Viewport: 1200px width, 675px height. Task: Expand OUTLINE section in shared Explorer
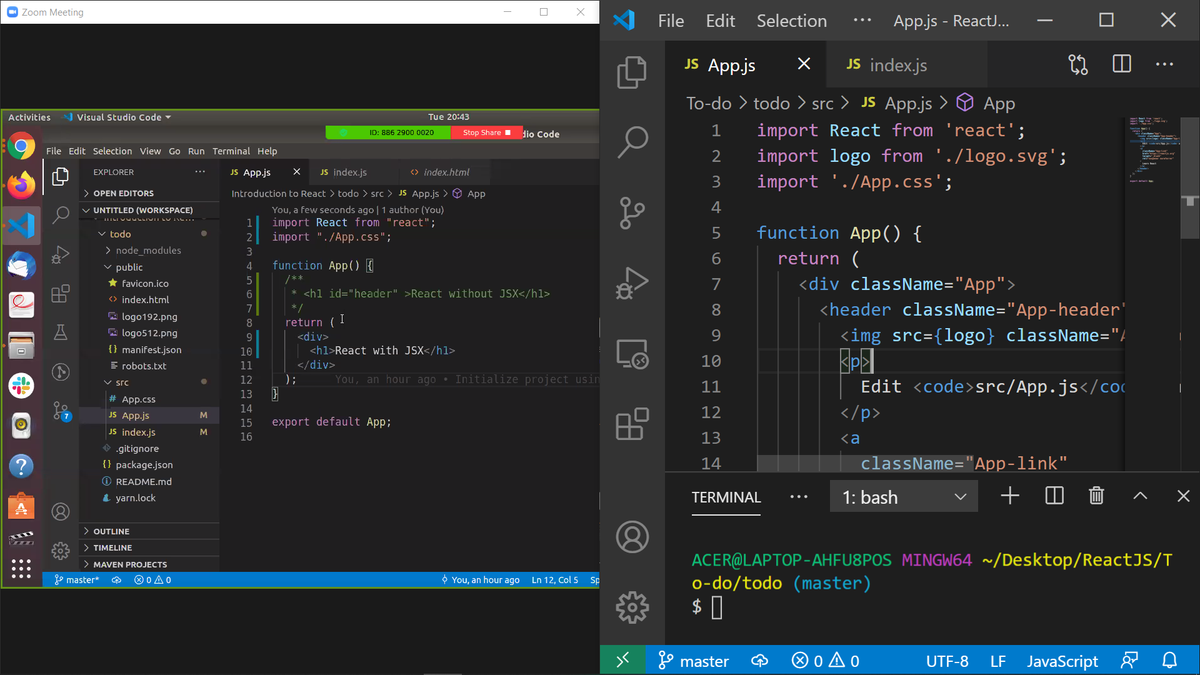[x=148, y=531]
